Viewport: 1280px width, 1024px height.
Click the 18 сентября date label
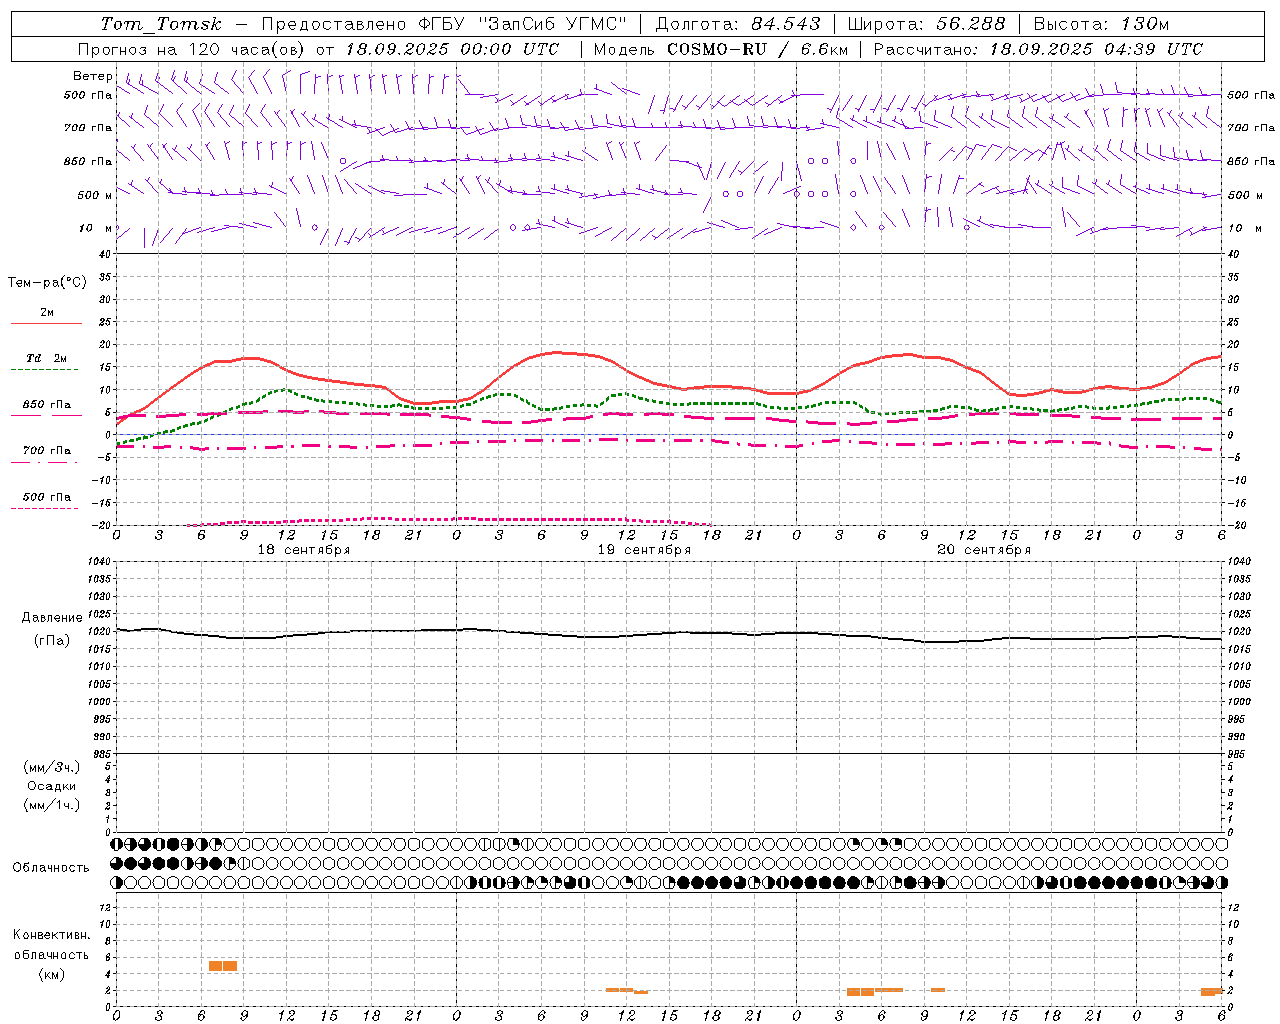[304, 550]
